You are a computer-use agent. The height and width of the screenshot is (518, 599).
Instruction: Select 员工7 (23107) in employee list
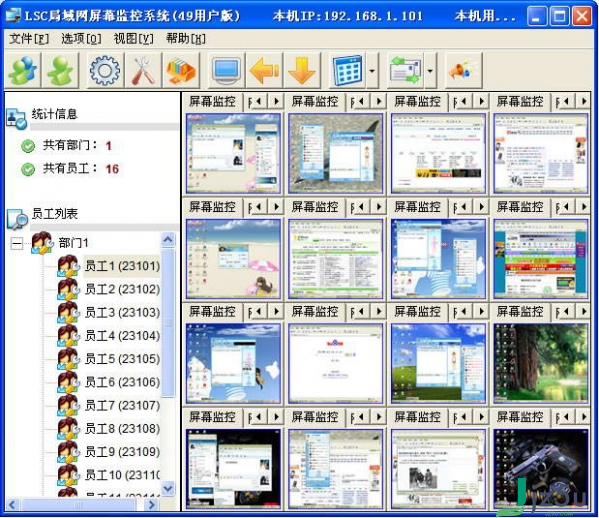[122, 405]
